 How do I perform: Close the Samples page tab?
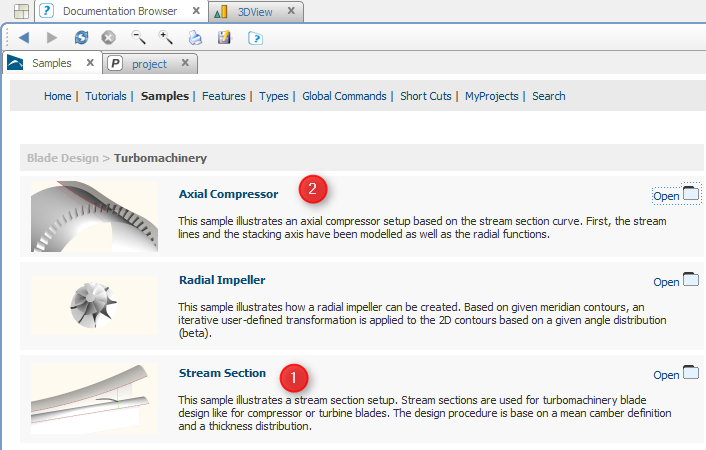pyautogui.click(x=90, y=63)
